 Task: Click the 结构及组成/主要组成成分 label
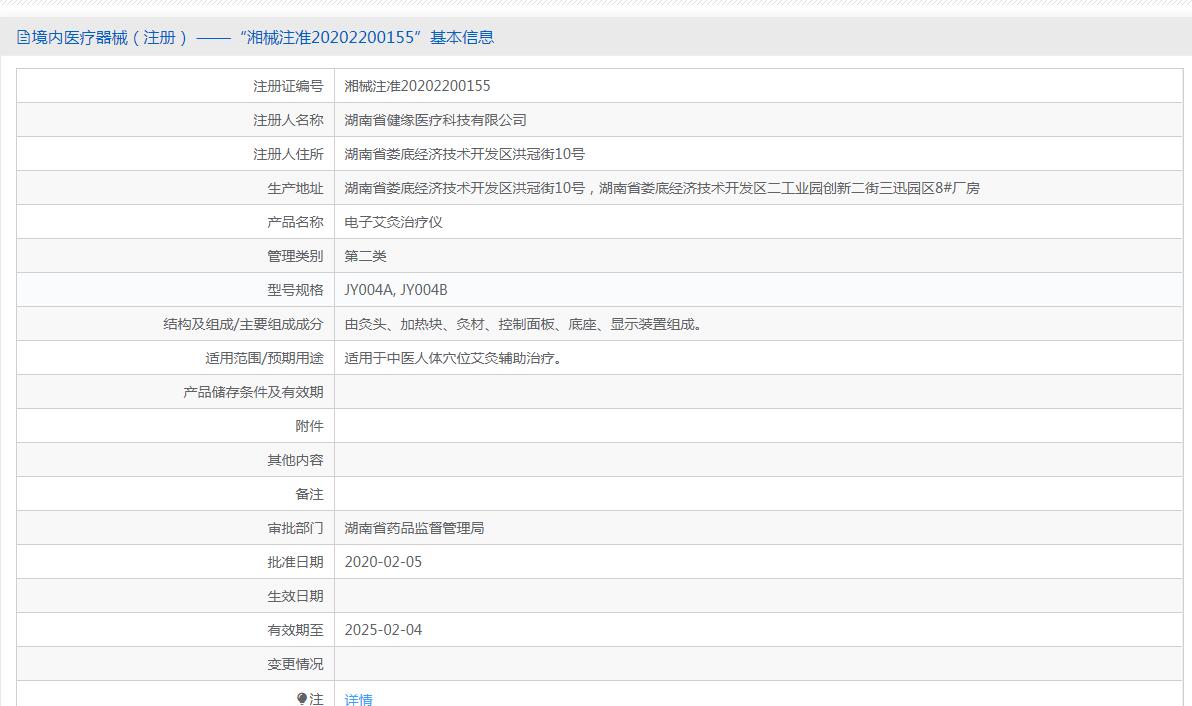tap(243, 324)
